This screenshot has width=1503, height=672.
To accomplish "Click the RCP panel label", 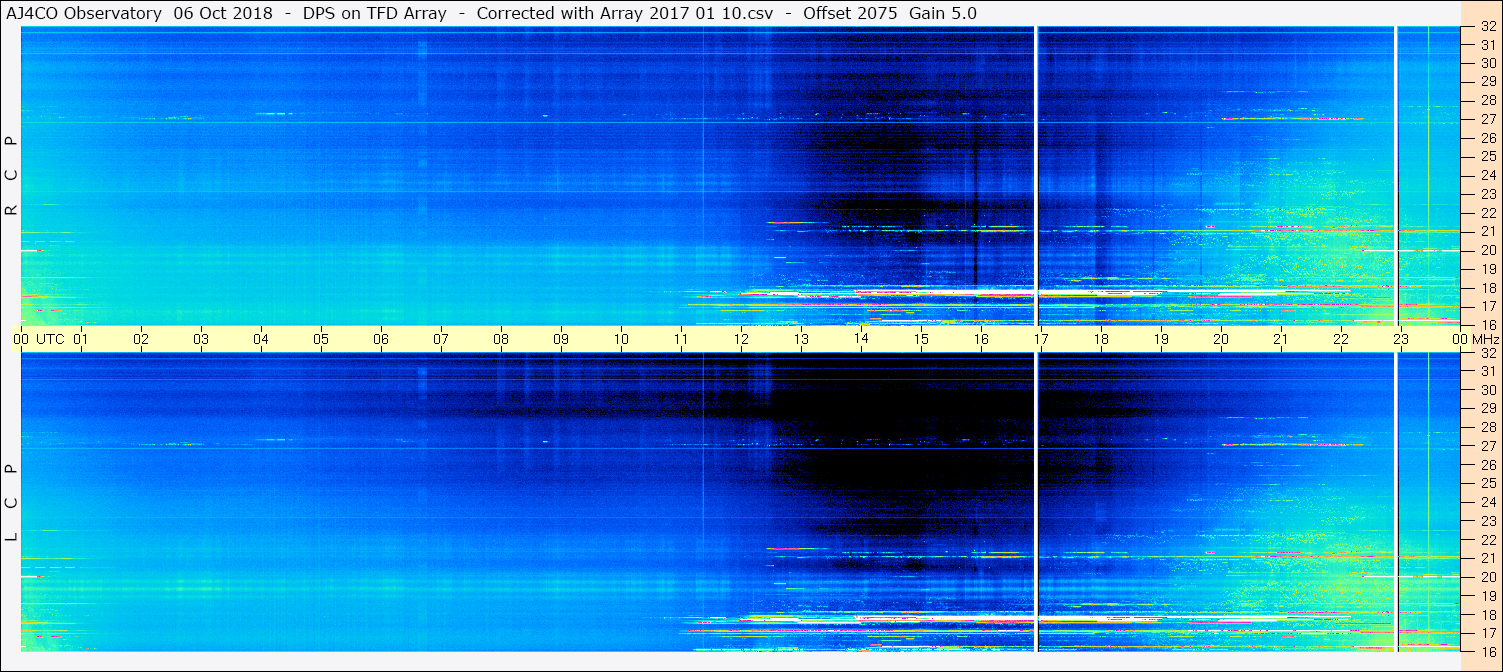I will coord(11,177).
